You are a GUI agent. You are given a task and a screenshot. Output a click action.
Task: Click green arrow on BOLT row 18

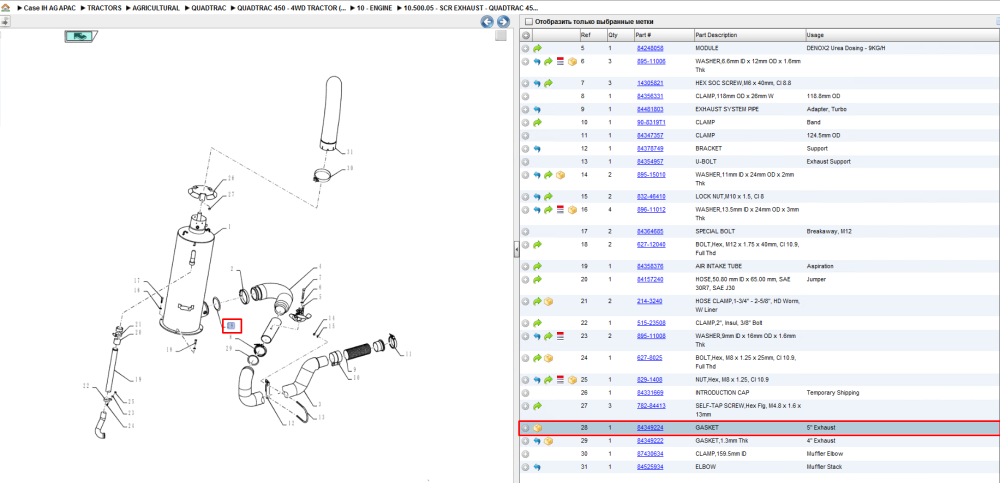(537, 244)
